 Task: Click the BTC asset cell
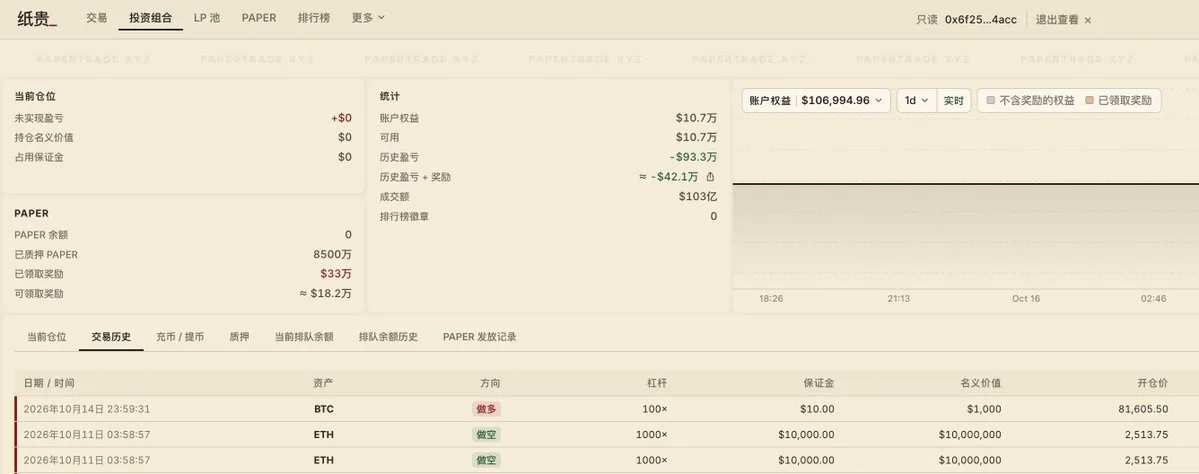click(323, 409)
